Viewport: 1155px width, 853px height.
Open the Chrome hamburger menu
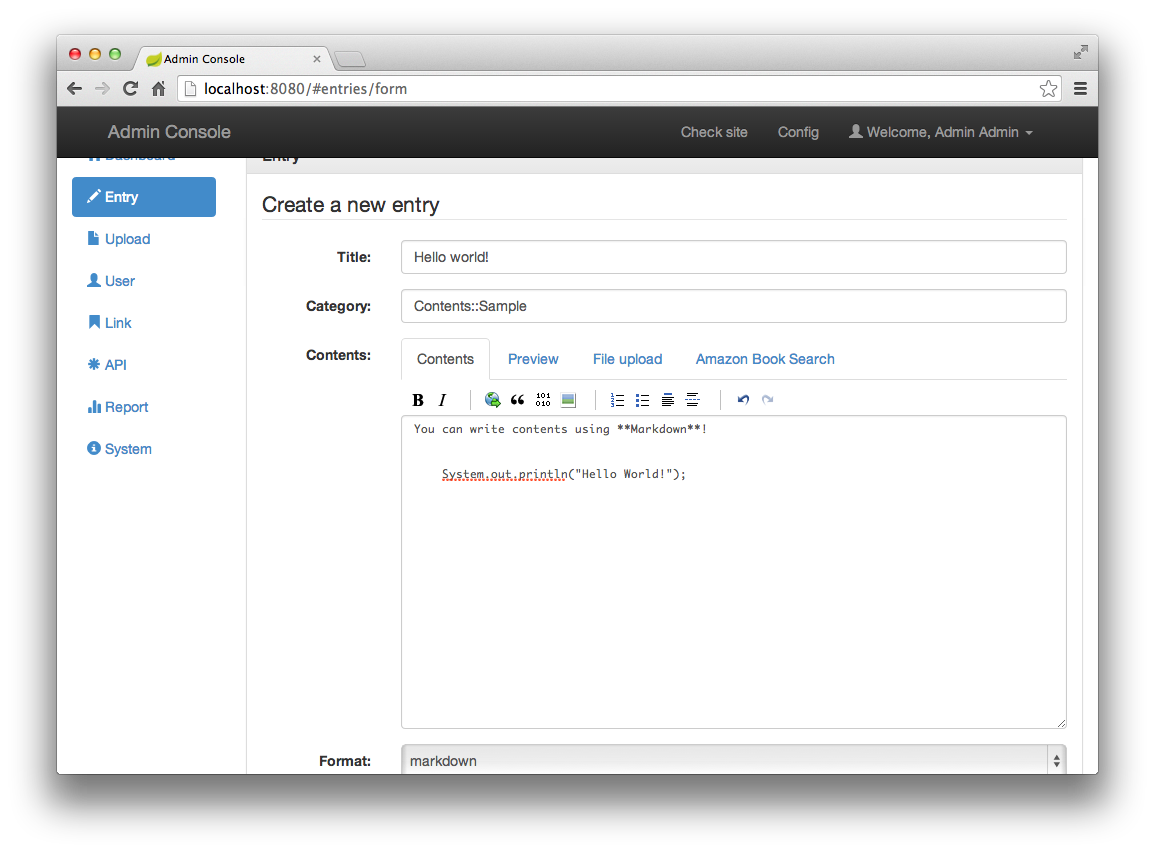(1081, 89)
